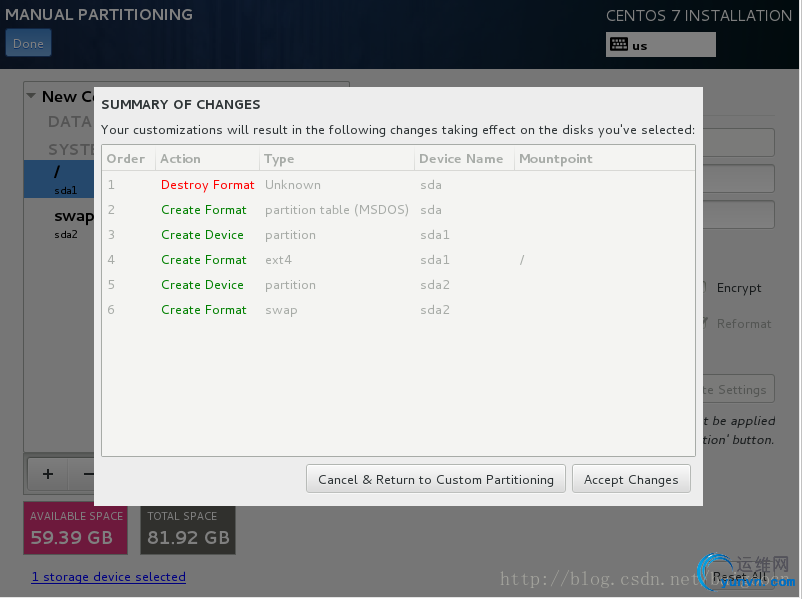802x599 pixels.
Task: Click the Order column header
Action: coord(126,159)
